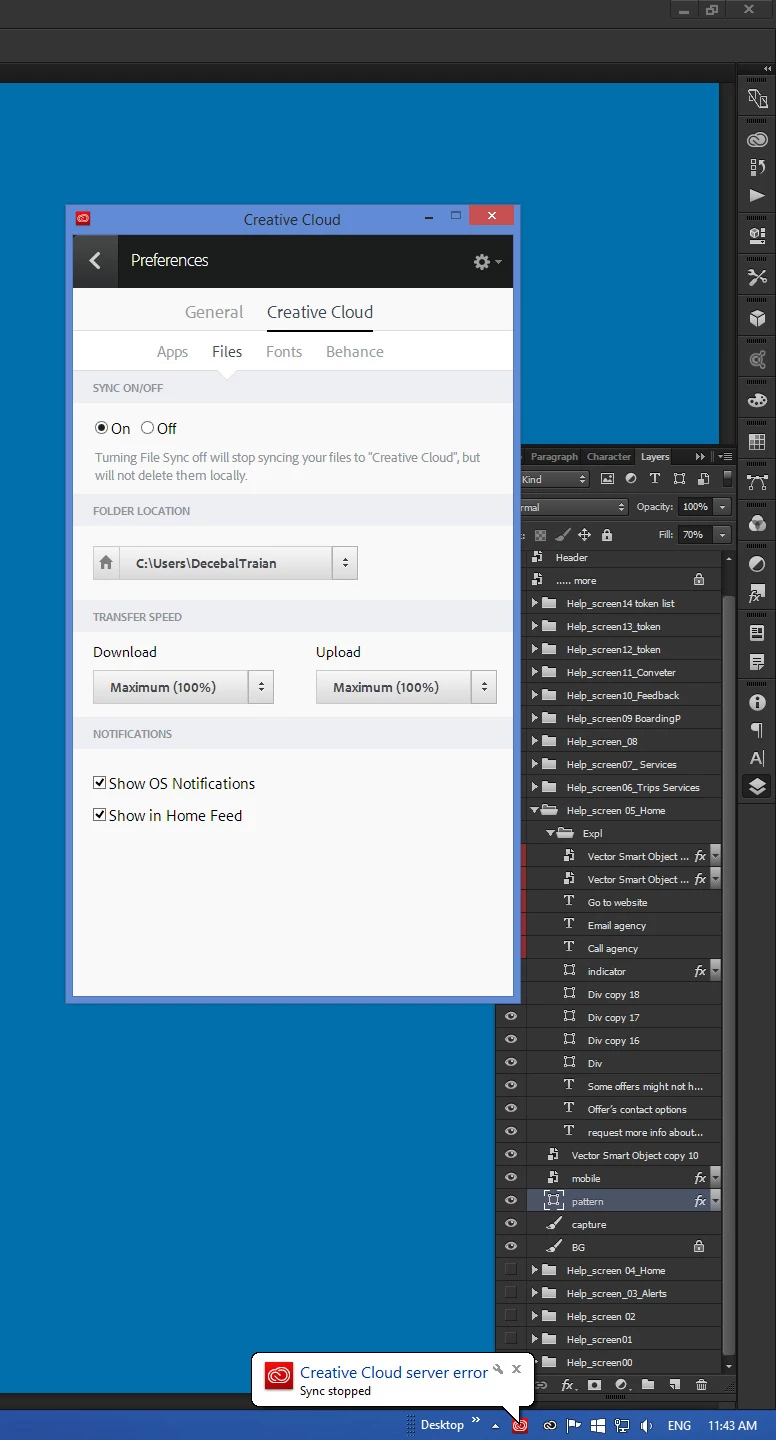This screenshot has height=1440, width=776.
Task: Open the Libraries (Creative Cloud) panel icon
Action: [757, 139]
